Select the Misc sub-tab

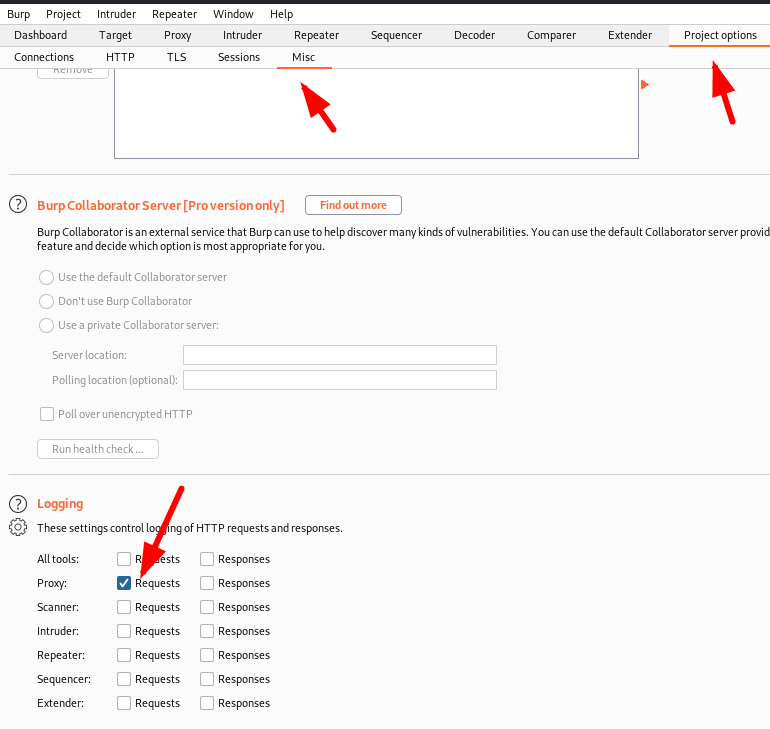coord(304,57)
